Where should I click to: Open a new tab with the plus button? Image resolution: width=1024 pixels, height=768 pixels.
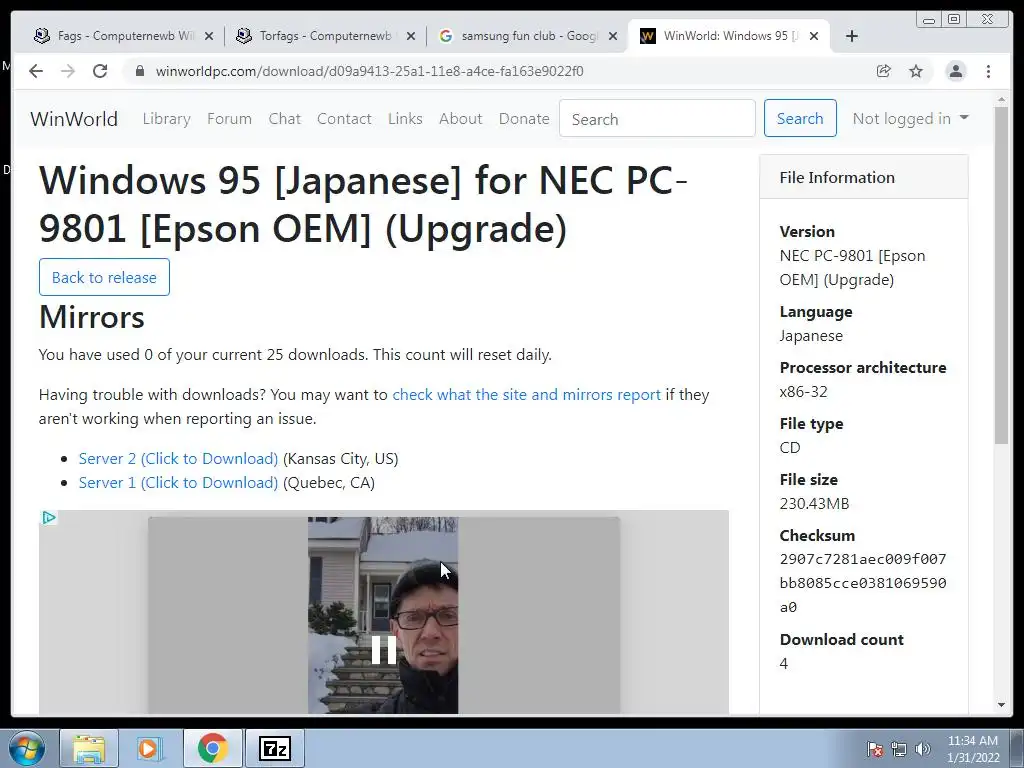point(852,36)
